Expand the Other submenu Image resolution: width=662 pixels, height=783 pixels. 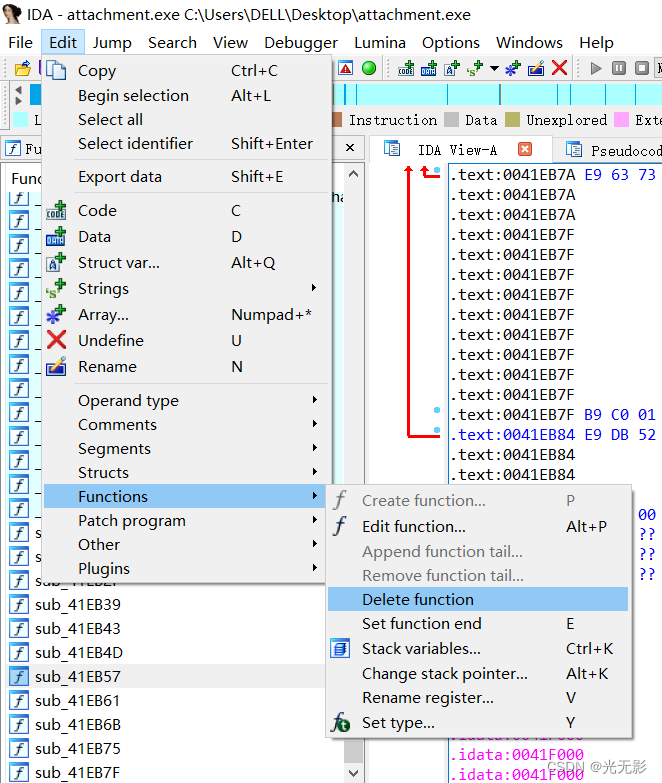click(314, 543)
